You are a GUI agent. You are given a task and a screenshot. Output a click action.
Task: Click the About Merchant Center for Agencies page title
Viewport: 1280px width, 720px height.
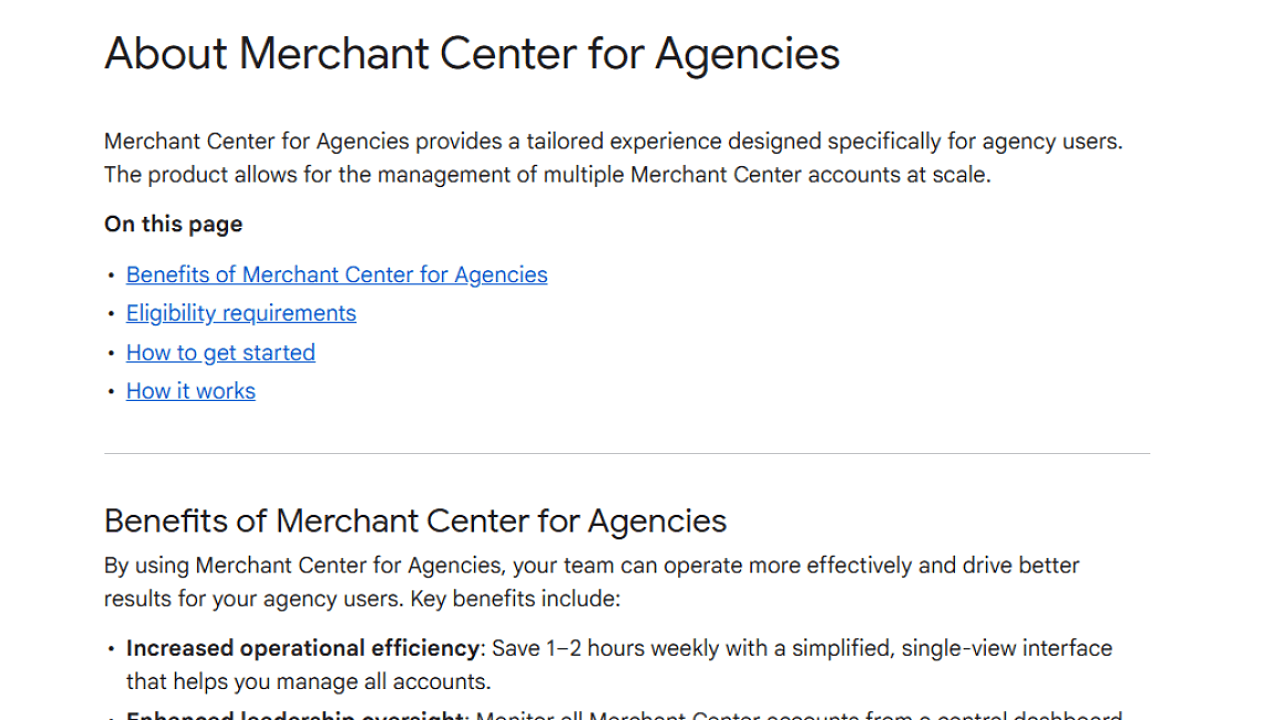[x=471, y=54]
